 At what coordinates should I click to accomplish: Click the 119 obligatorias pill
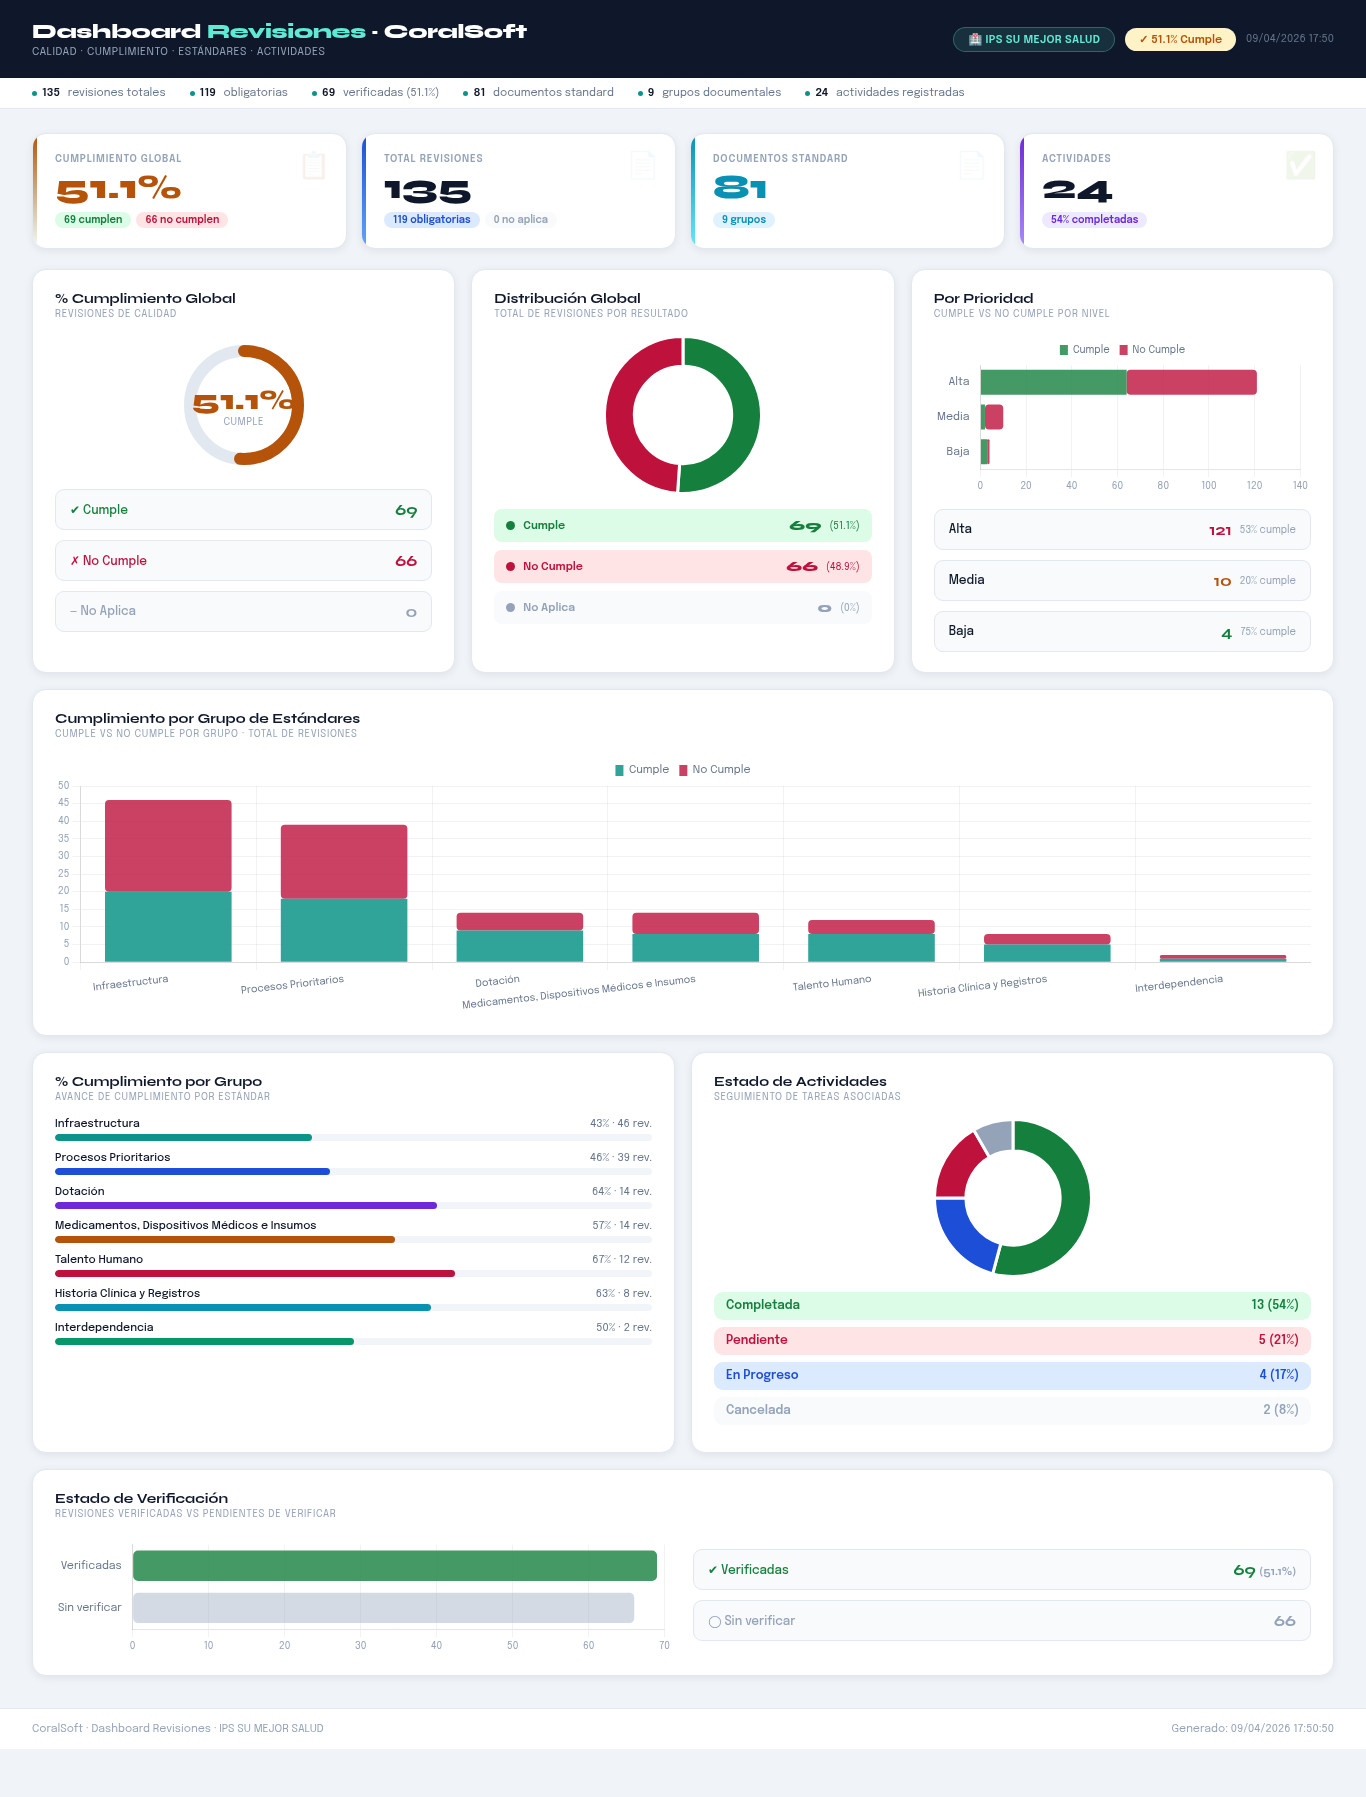[x=431, y=219]
